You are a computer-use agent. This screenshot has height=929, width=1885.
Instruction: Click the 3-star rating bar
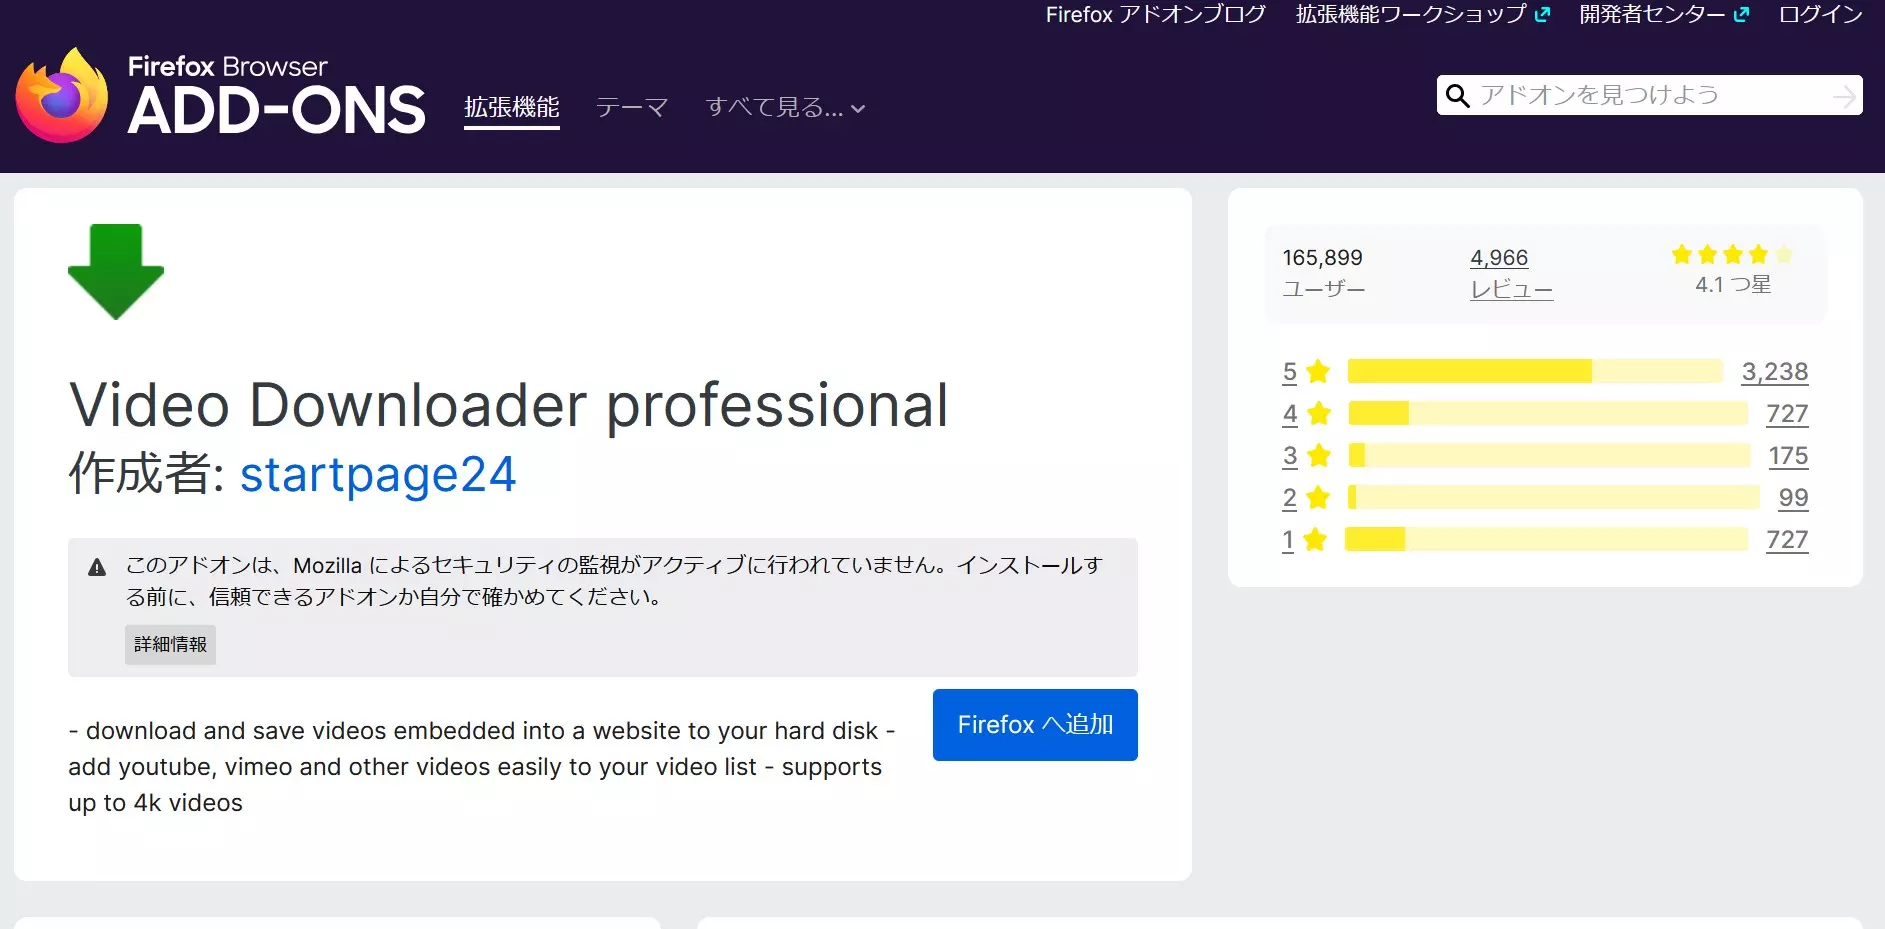[x=1550, y=456]
